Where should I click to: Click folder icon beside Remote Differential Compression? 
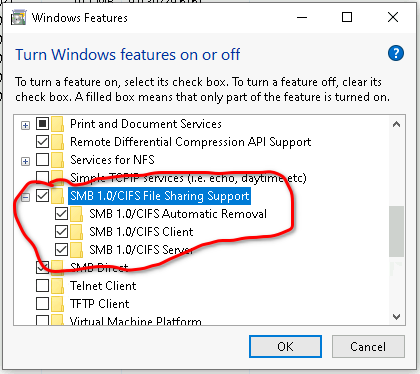tap(57, 142)
